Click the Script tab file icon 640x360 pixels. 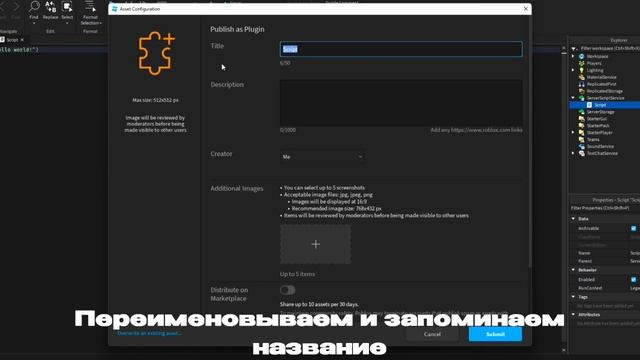(2, 40)
